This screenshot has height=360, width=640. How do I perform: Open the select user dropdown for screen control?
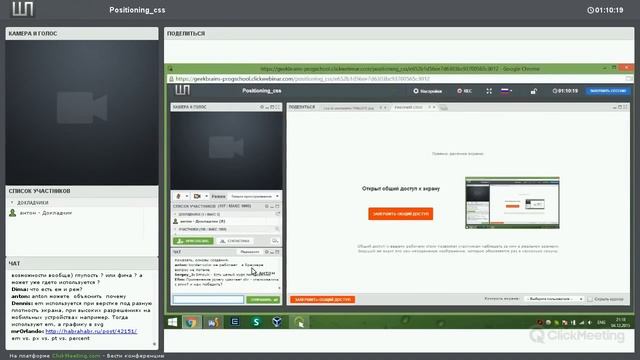554,299
